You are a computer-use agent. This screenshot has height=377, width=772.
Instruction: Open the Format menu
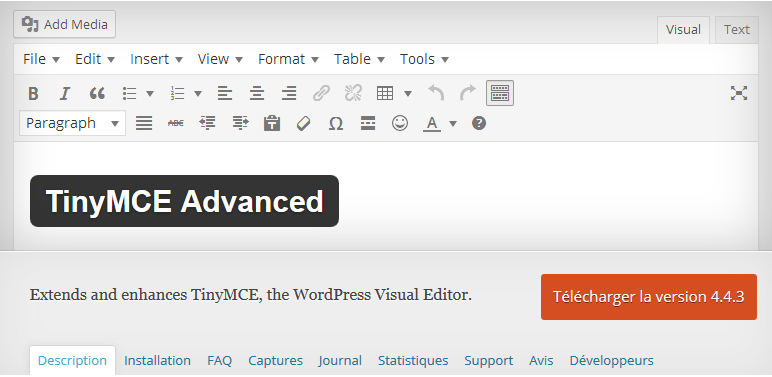pyautogui.click(x=288, y=59)
